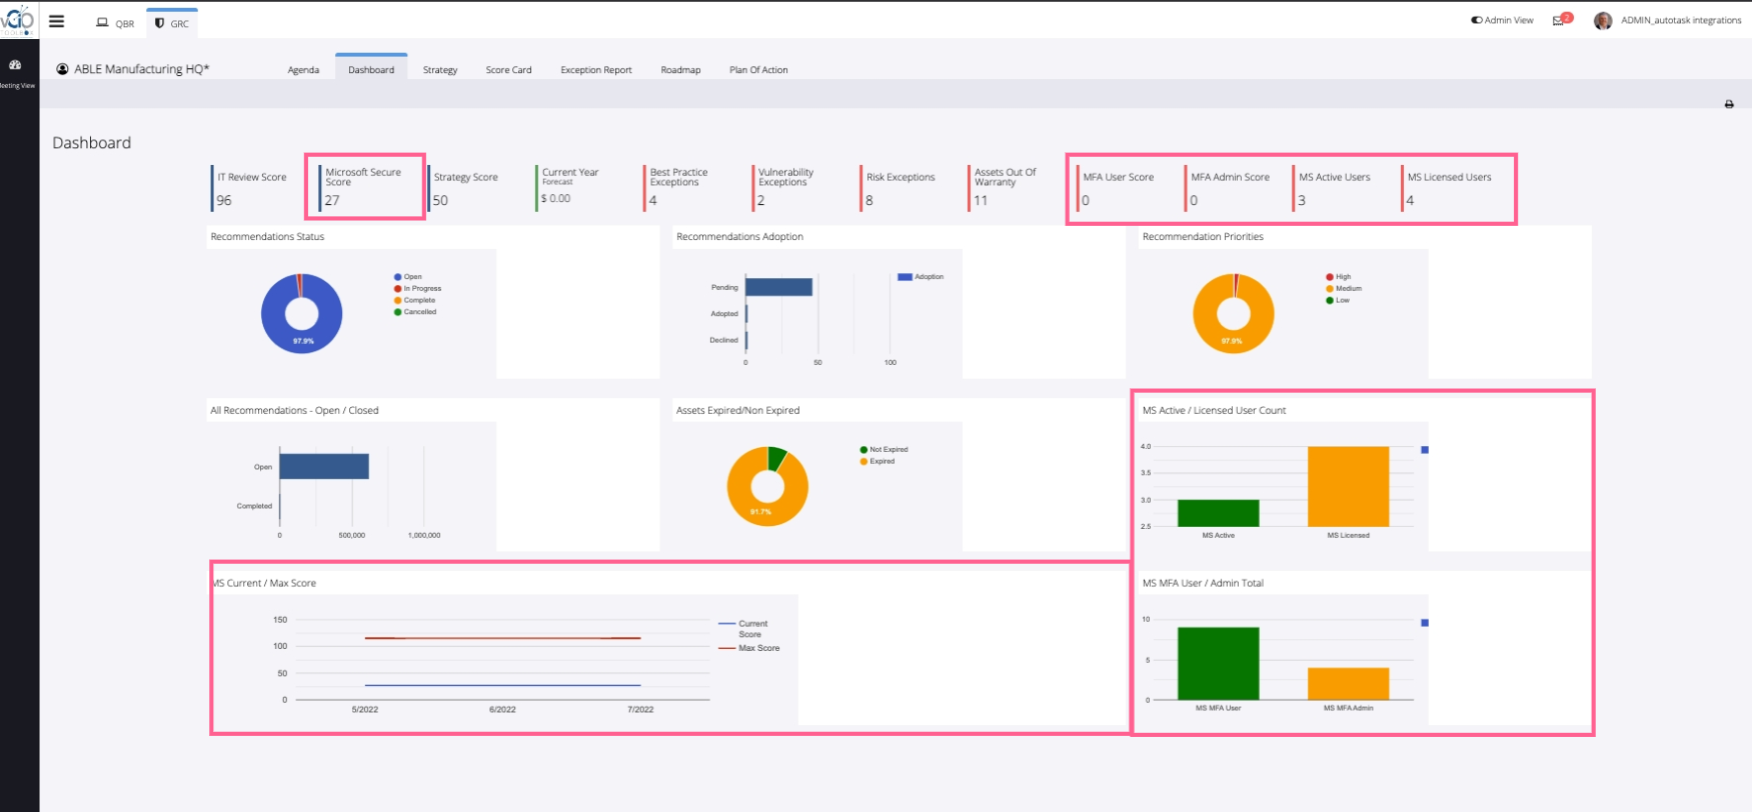The width and height of the screenshot is (1752, 812).
Task: Select the Dashboard tab
Action: pyautogui.click(x=371, y=69)
